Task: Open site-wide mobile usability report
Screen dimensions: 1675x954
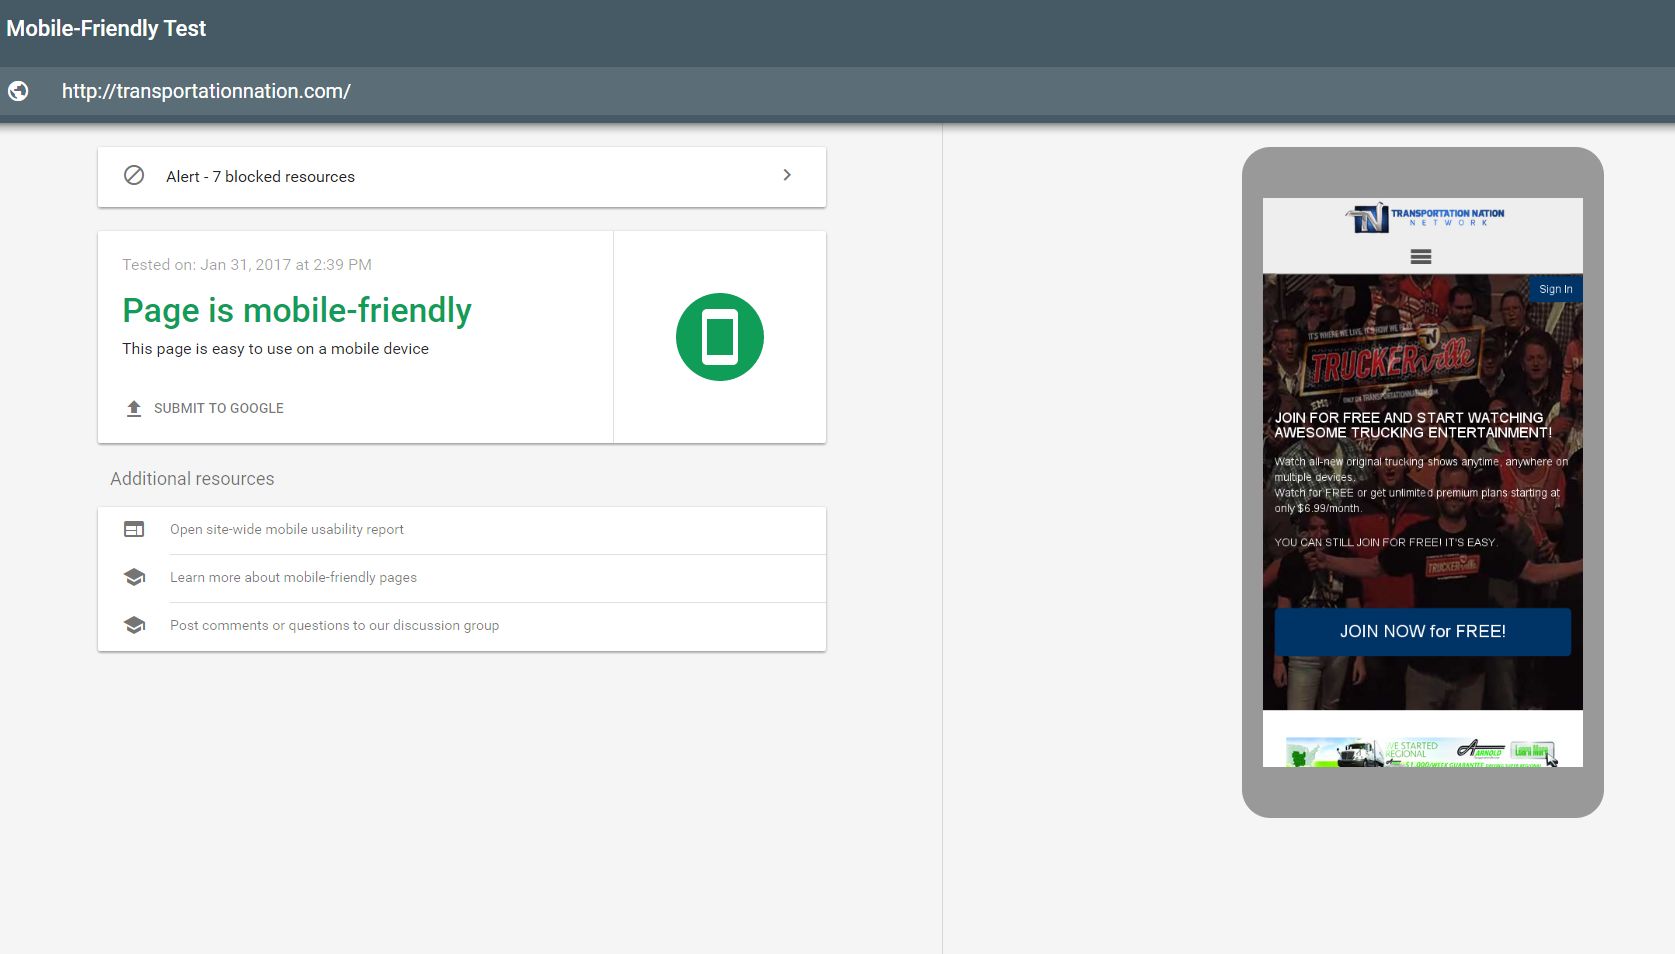Action: (x=287, y=529)
